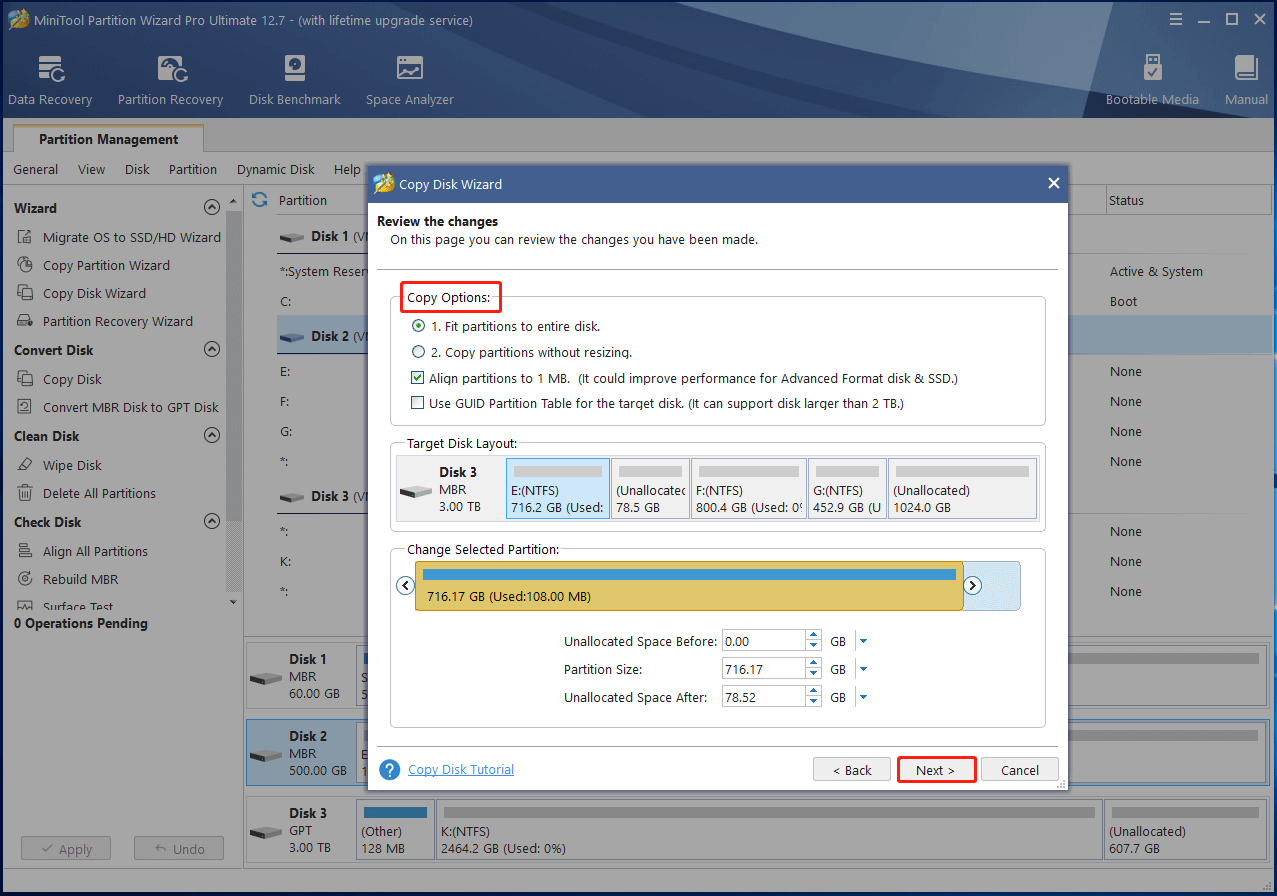Image resolution: width=1277 pixels, height=896 pixels.
Task: Select 1024.0 GB unallocated block in Target Layout
Action: pos(962,489)
